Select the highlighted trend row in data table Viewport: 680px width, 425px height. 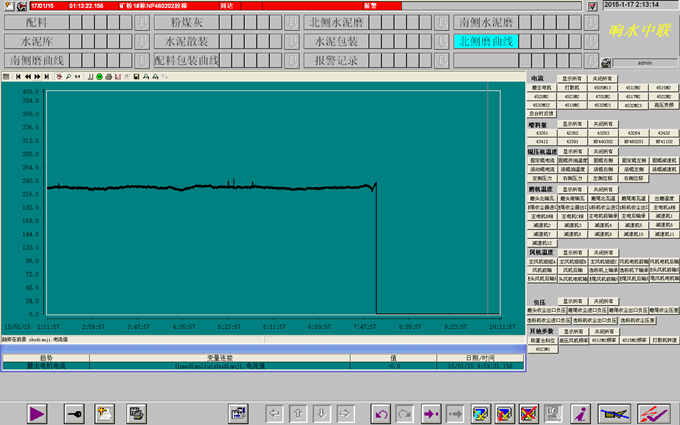260,366
